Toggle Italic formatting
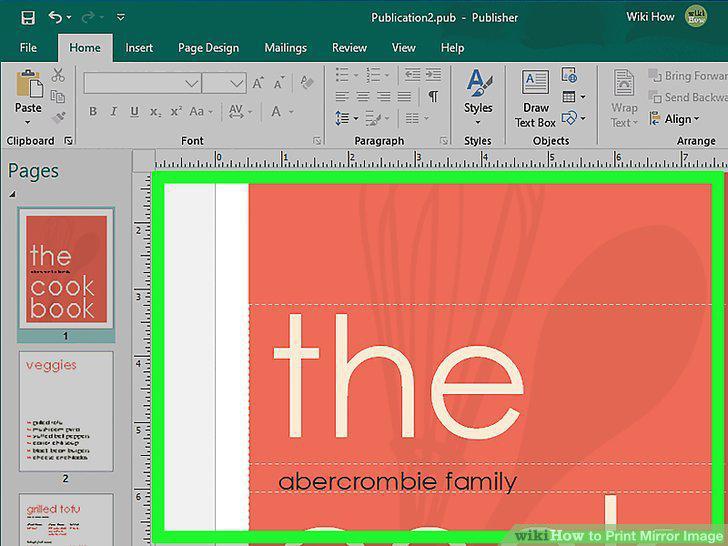The height and width of the screenshot is (546, 728). 114,111
